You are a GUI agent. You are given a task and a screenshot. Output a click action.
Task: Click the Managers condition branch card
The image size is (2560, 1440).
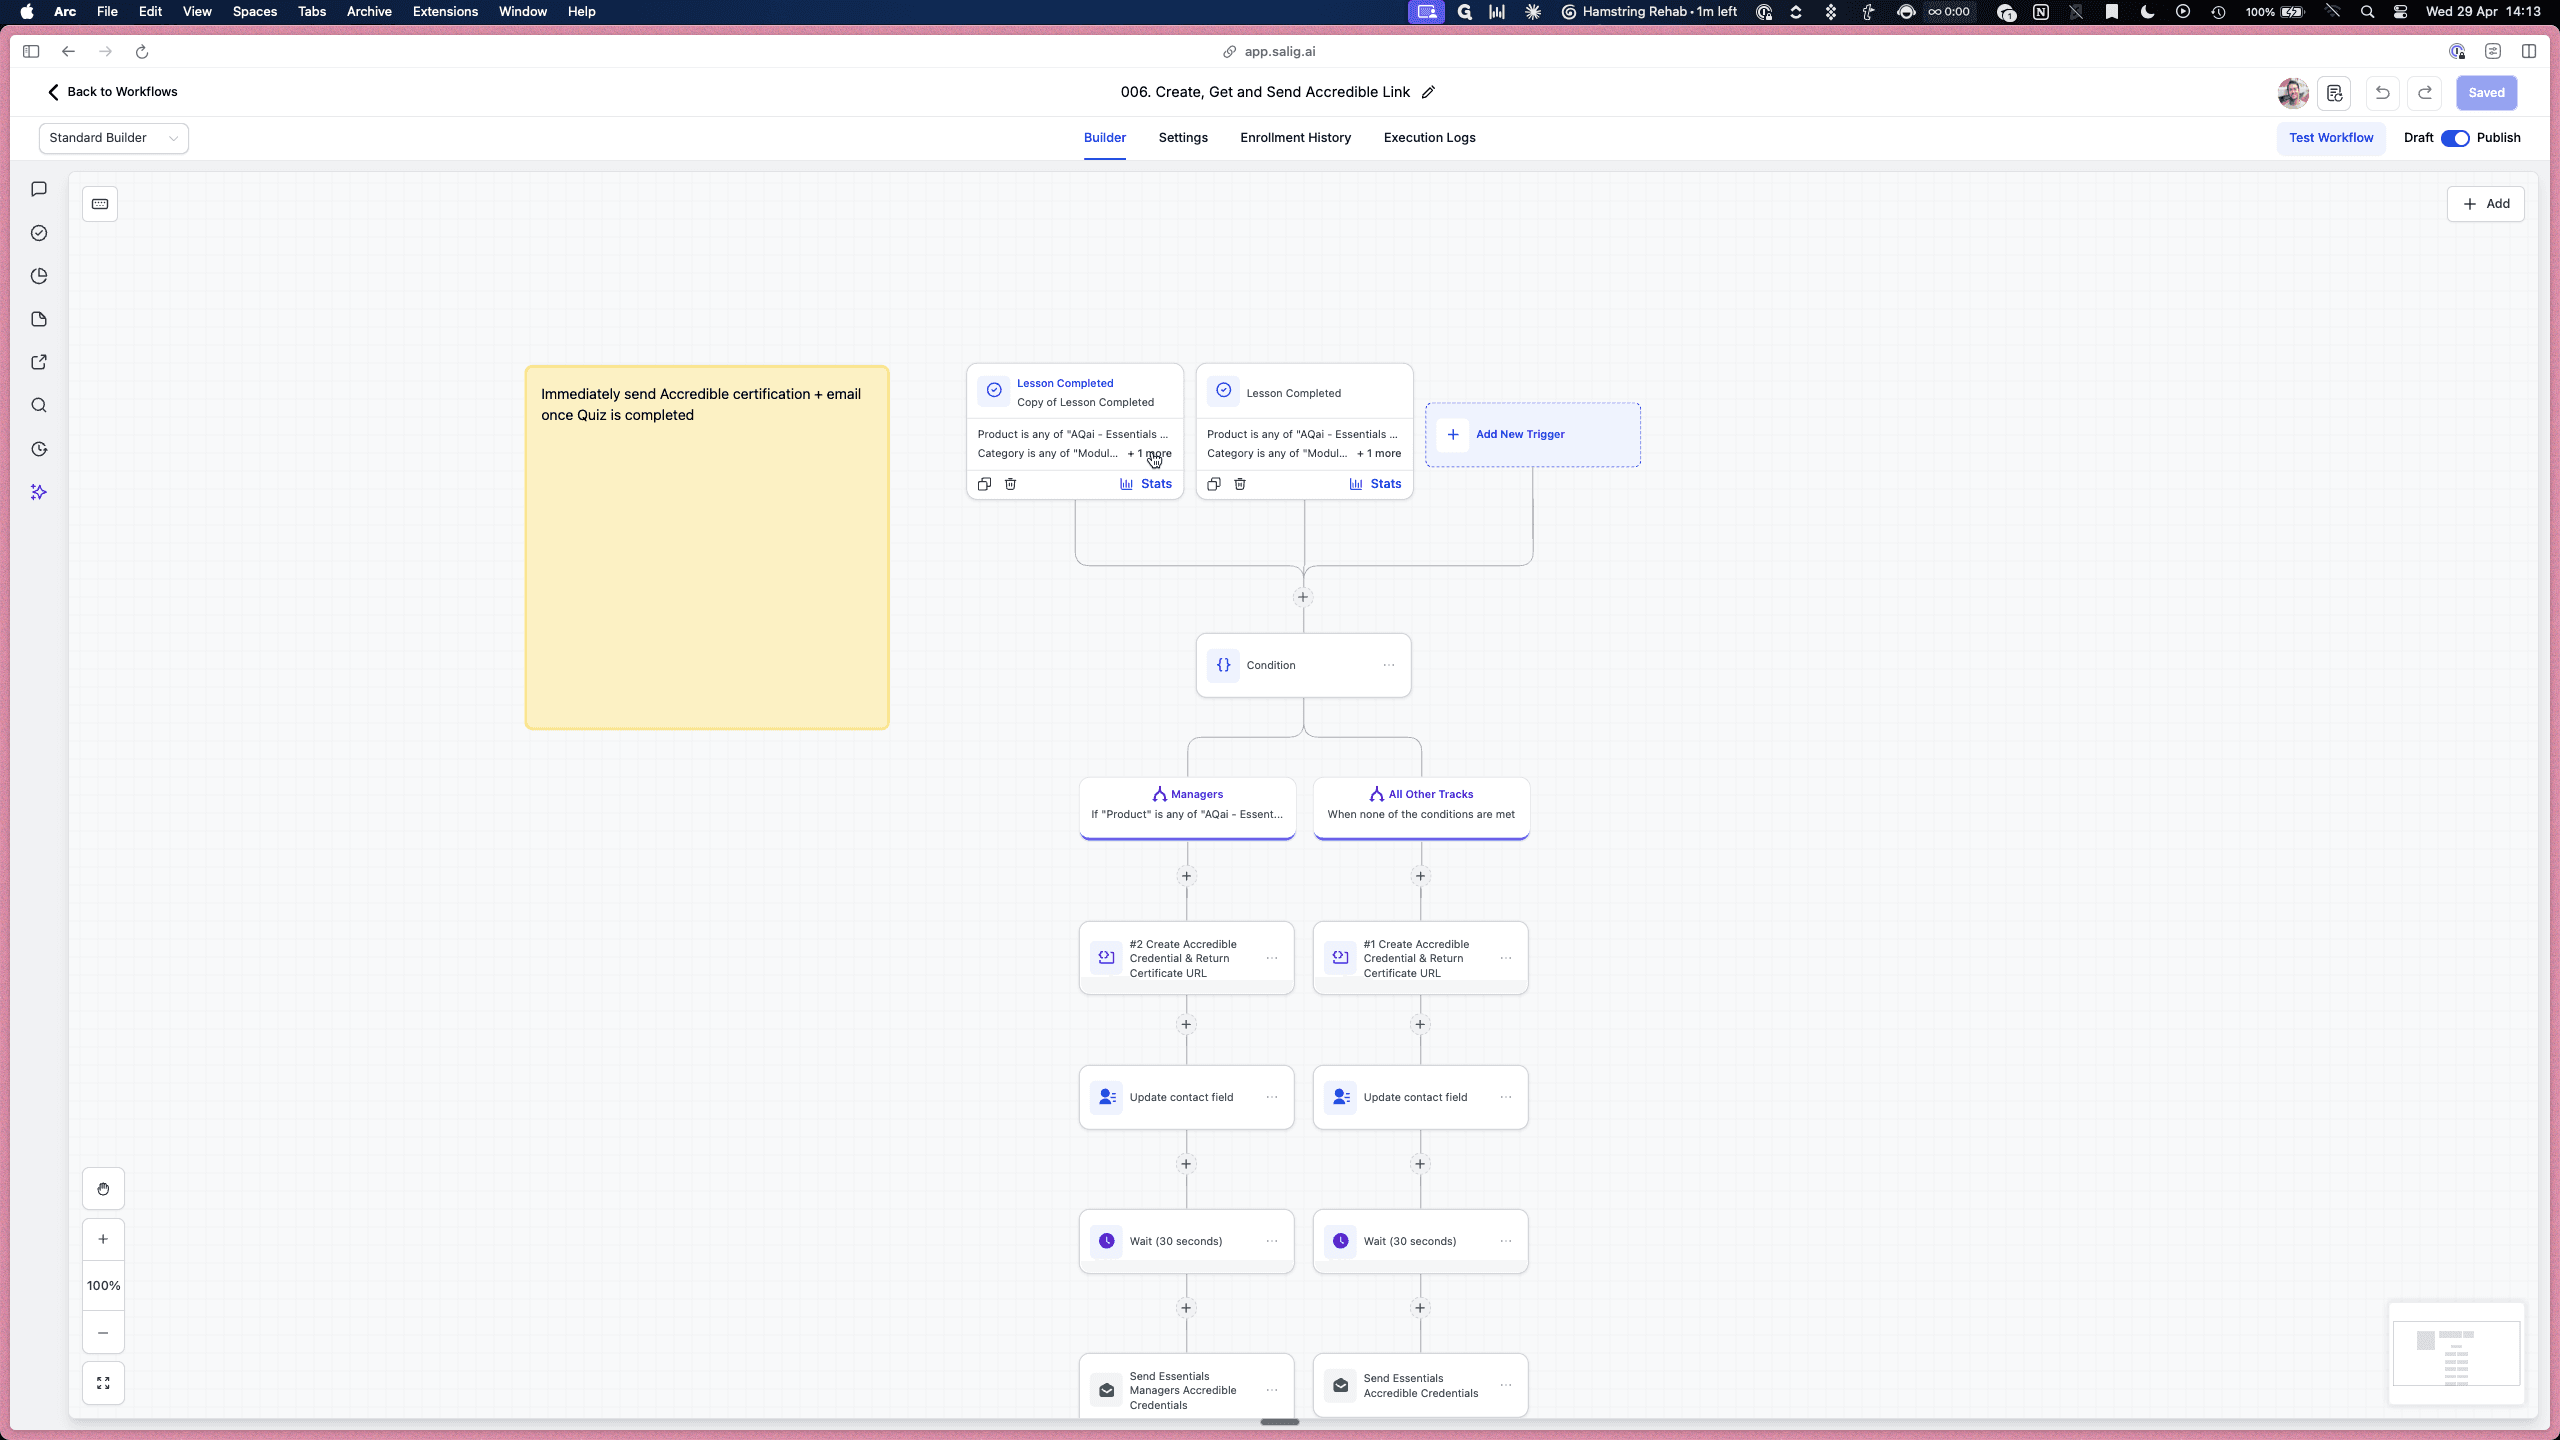tap(1188, 808)
